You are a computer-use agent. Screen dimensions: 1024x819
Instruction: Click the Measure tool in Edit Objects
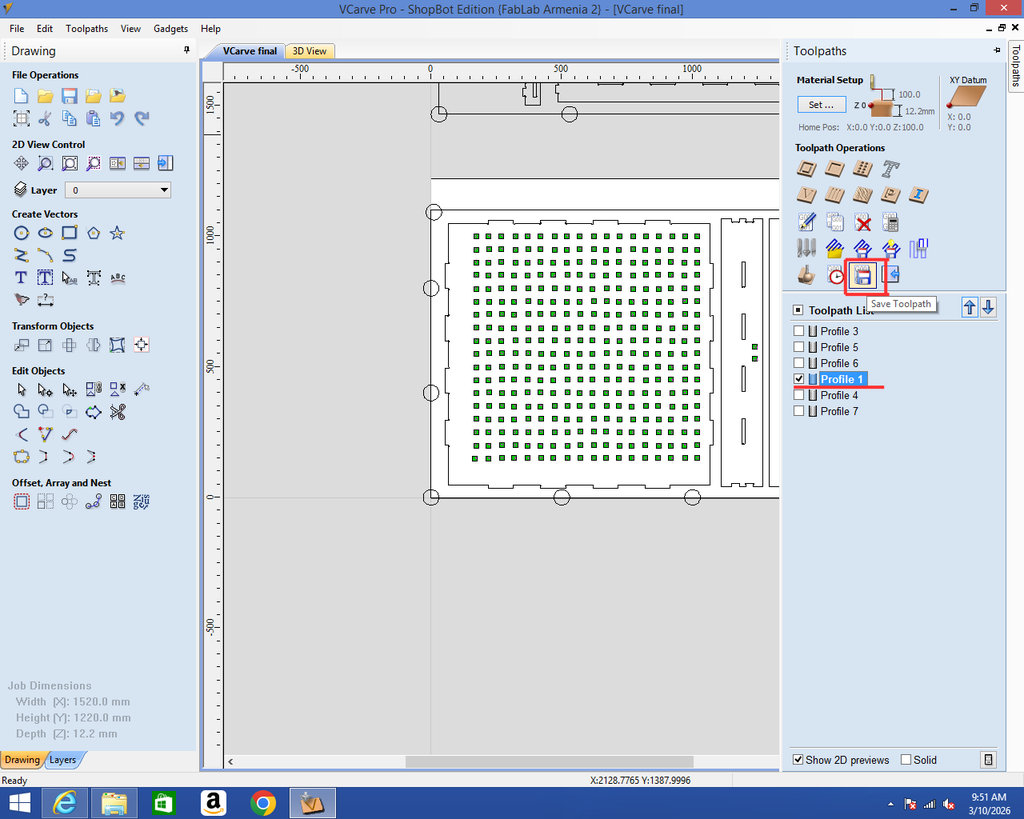tap(141, 390)
